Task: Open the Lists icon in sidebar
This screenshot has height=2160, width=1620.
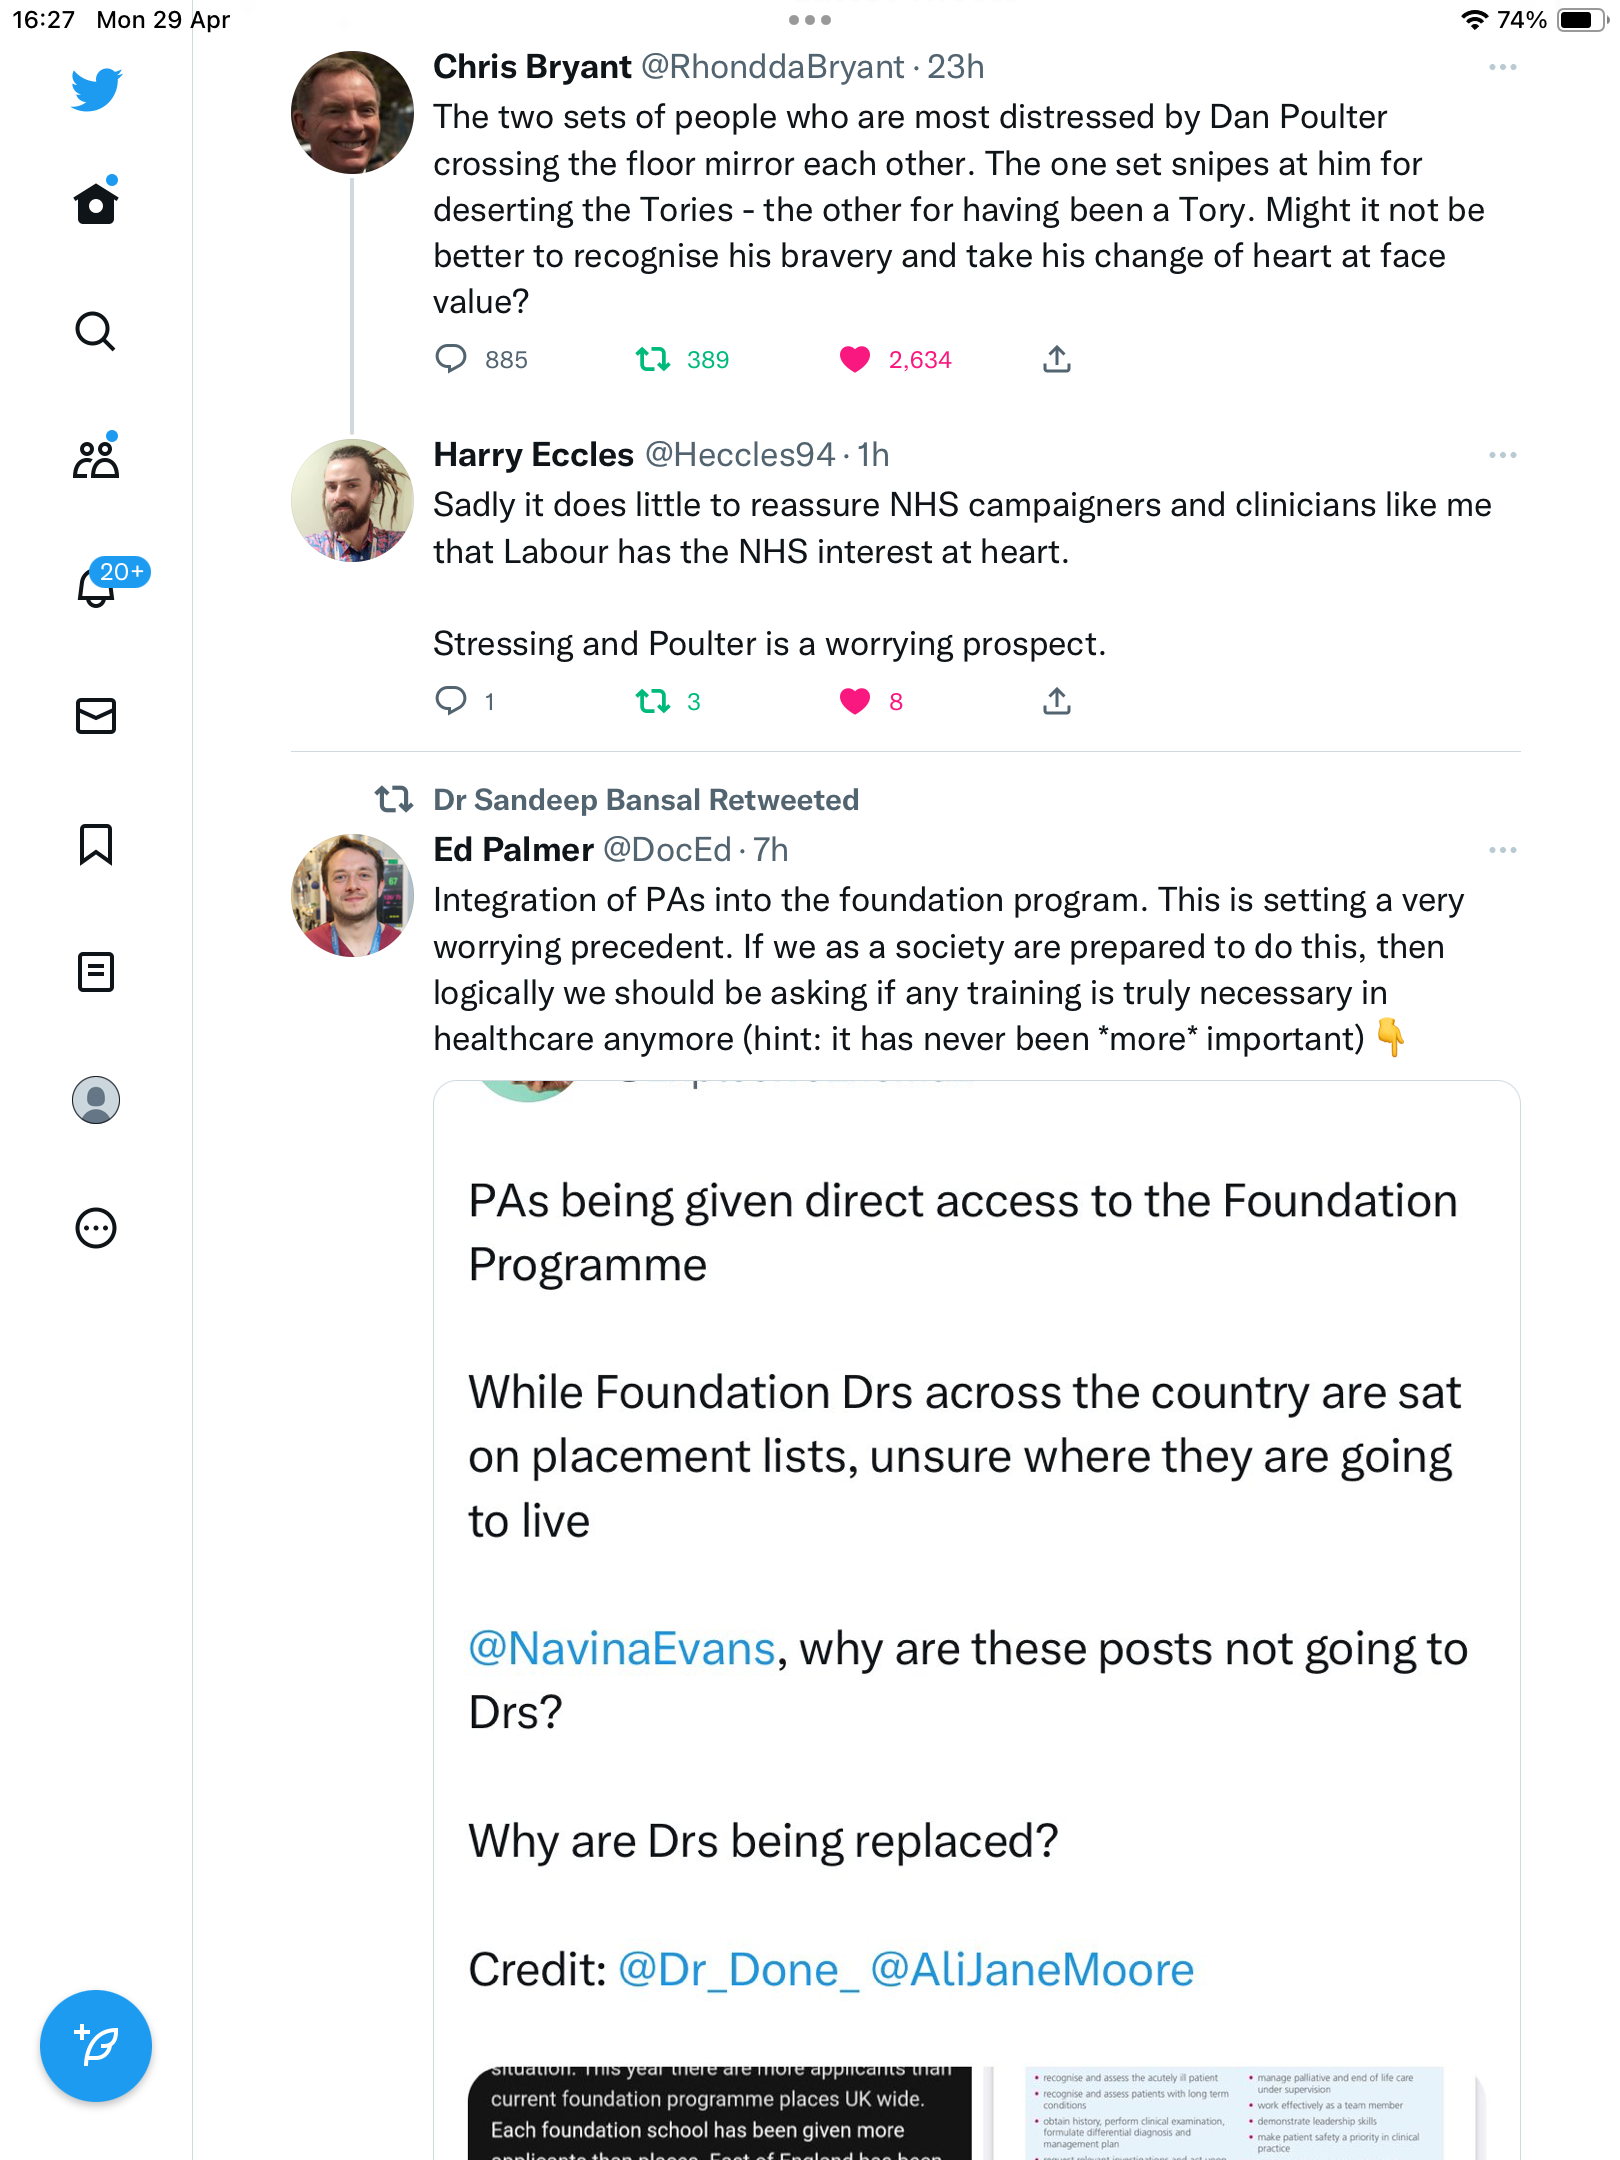Action: click(x=96, y=972)
